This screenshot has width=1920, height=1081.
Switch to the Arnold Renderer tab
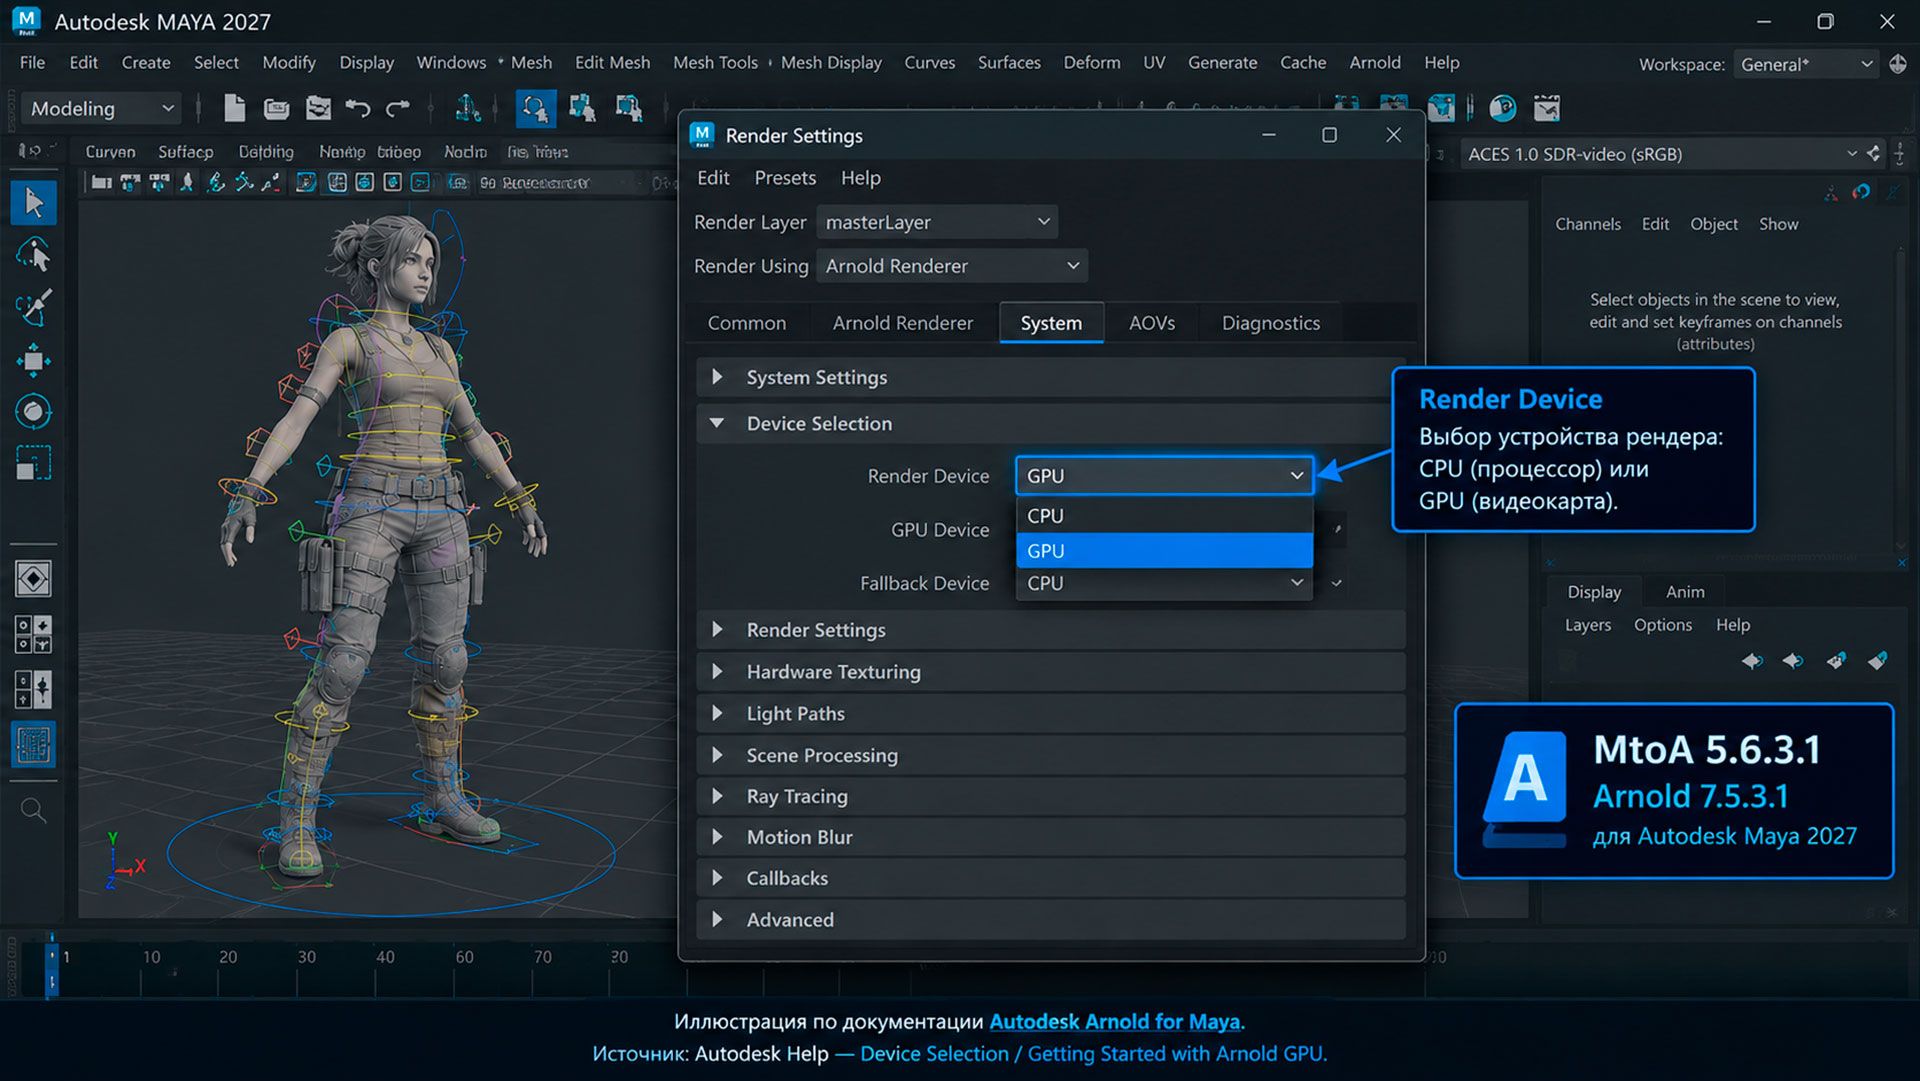click(902, 323)
